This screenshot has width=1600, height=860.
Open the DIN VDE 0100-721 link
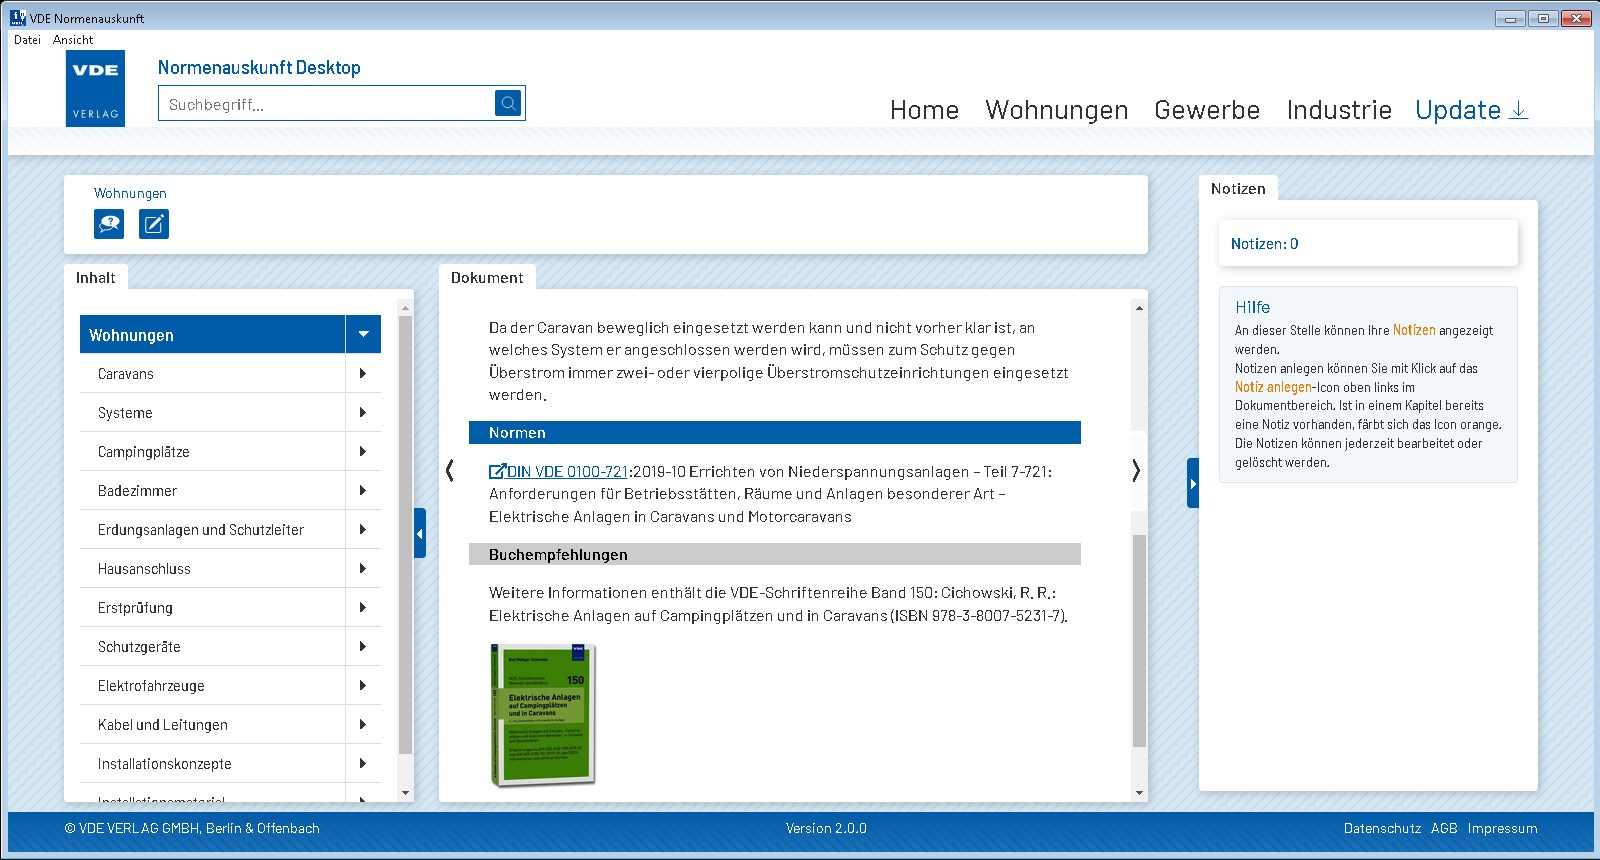pos(567,471)
